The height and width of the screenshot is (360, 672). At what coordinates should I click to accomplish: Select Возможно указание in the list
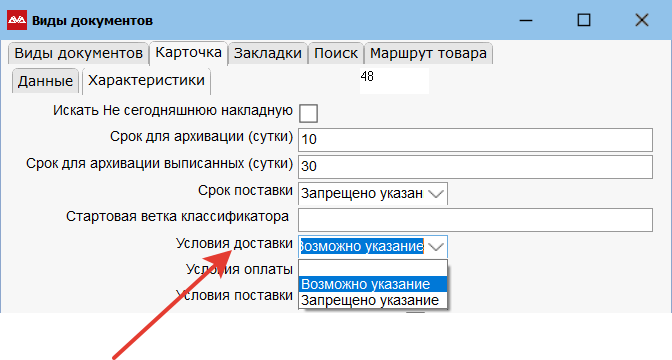373,284
